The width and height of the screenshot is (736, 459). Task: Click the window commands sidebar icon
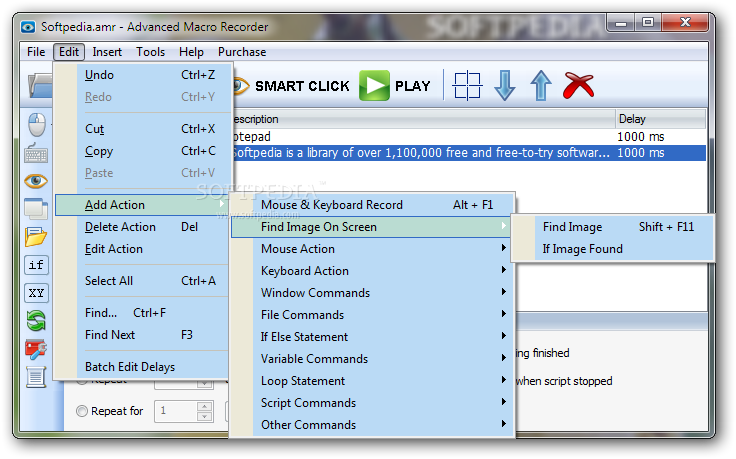(x=36, y=209)
